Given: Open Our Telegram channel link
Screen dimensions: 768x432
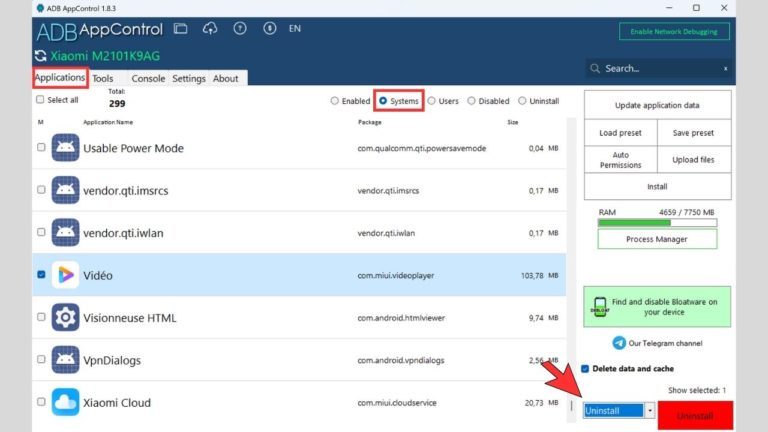Looking at the screenshot, I should [x=665, y=343].
